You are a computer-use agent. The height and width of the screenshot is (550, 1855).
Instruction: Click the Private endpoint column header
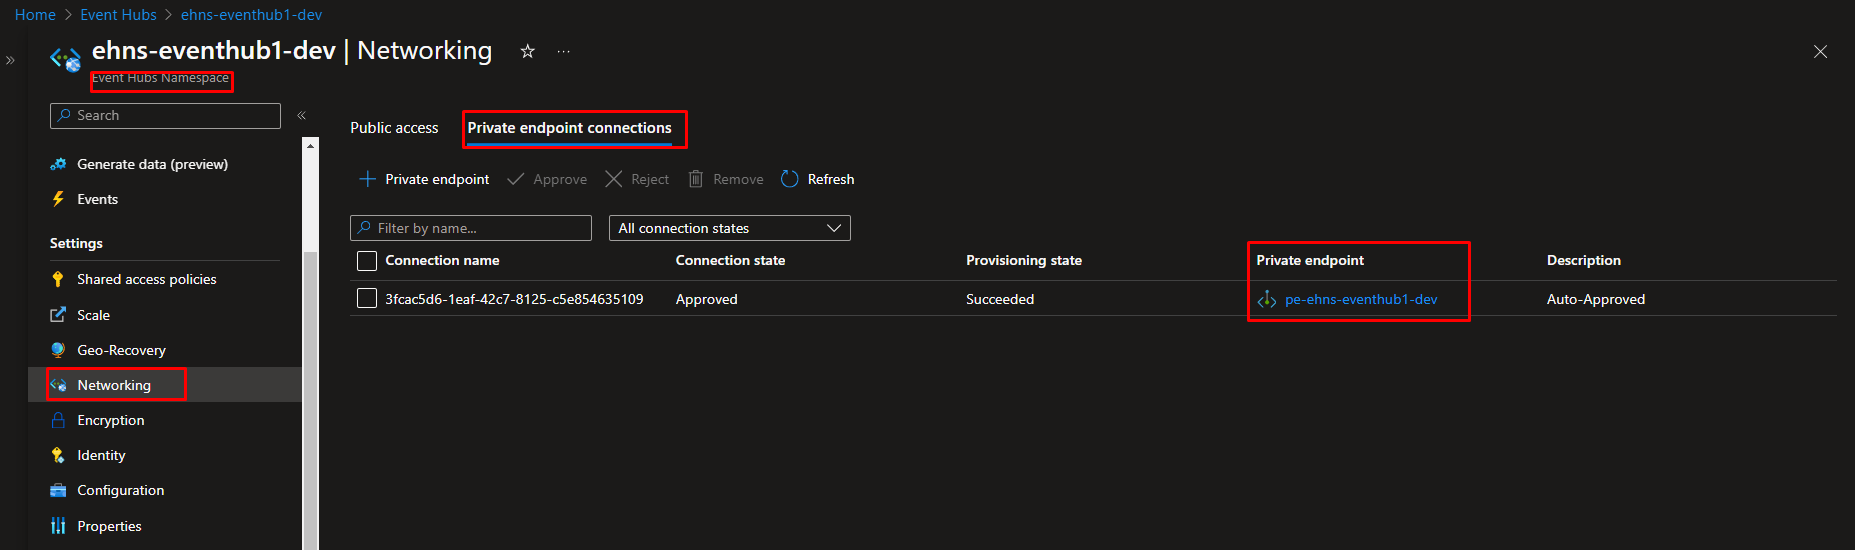pyautogui.click(x=1310, y=260)
